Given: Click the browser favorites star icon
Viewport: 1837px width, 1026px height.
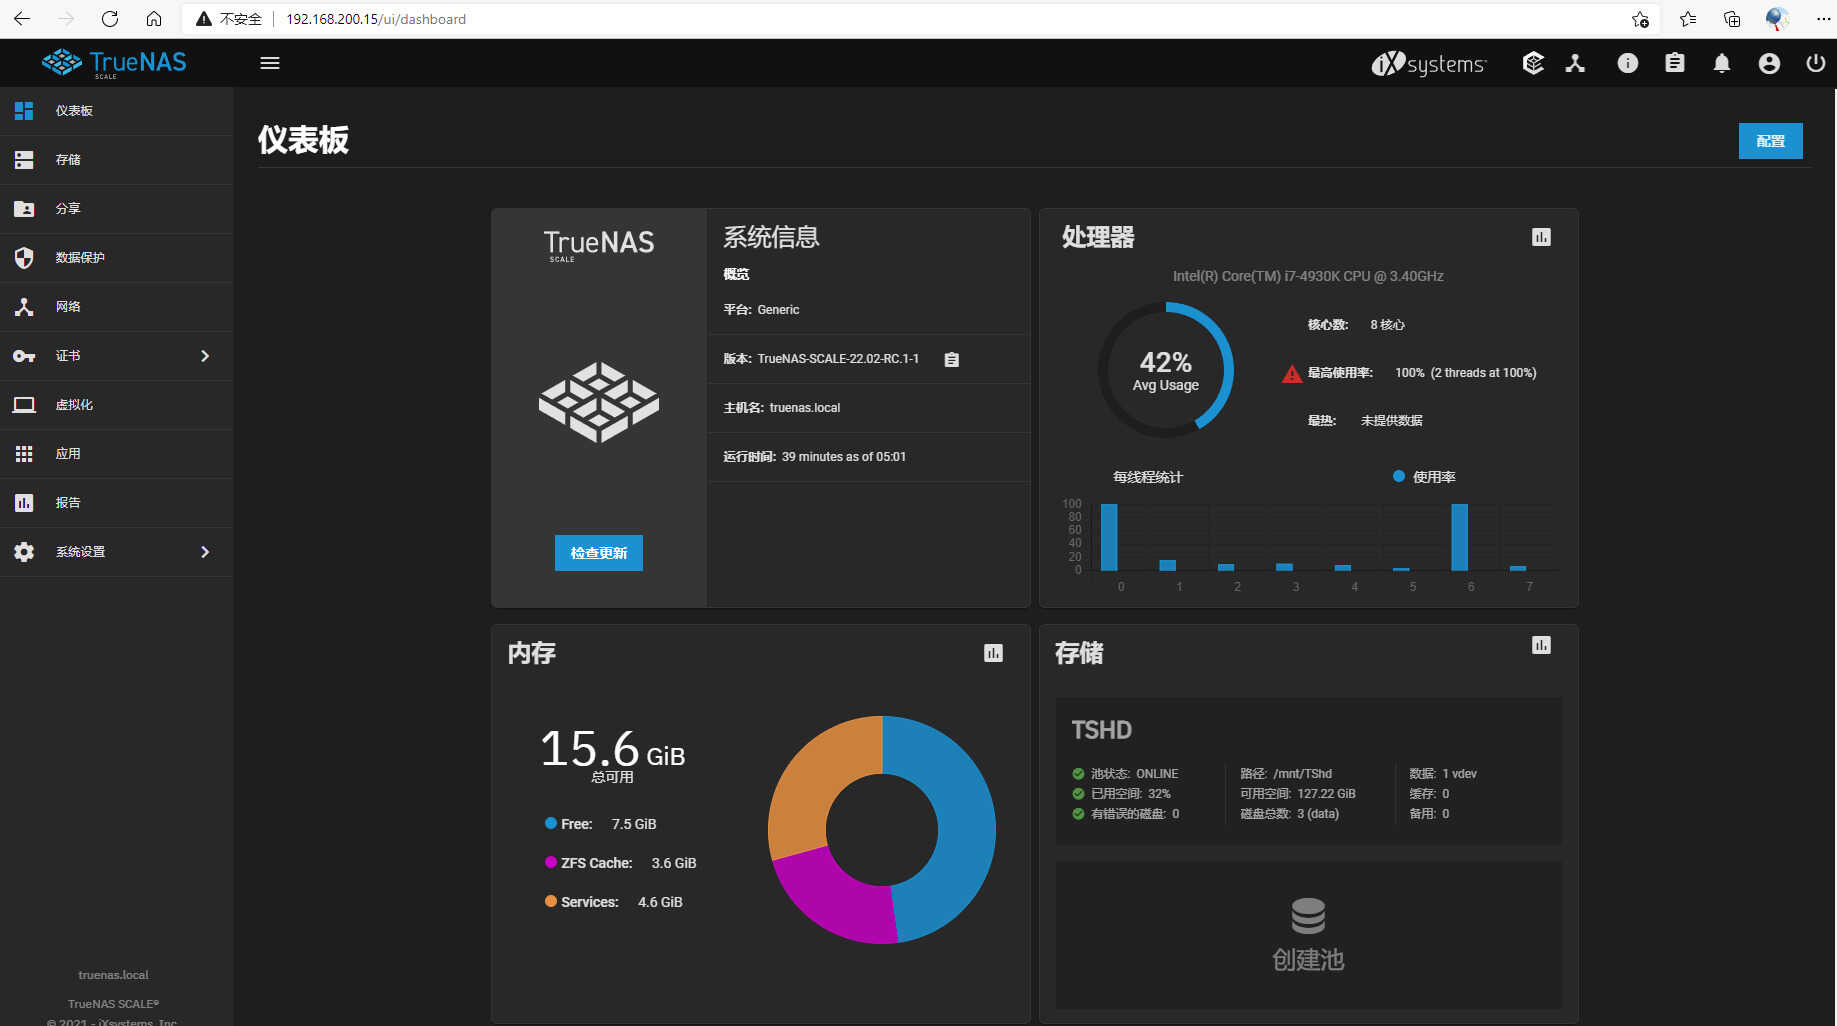Looking at the screenshot, I should 1688,19.
